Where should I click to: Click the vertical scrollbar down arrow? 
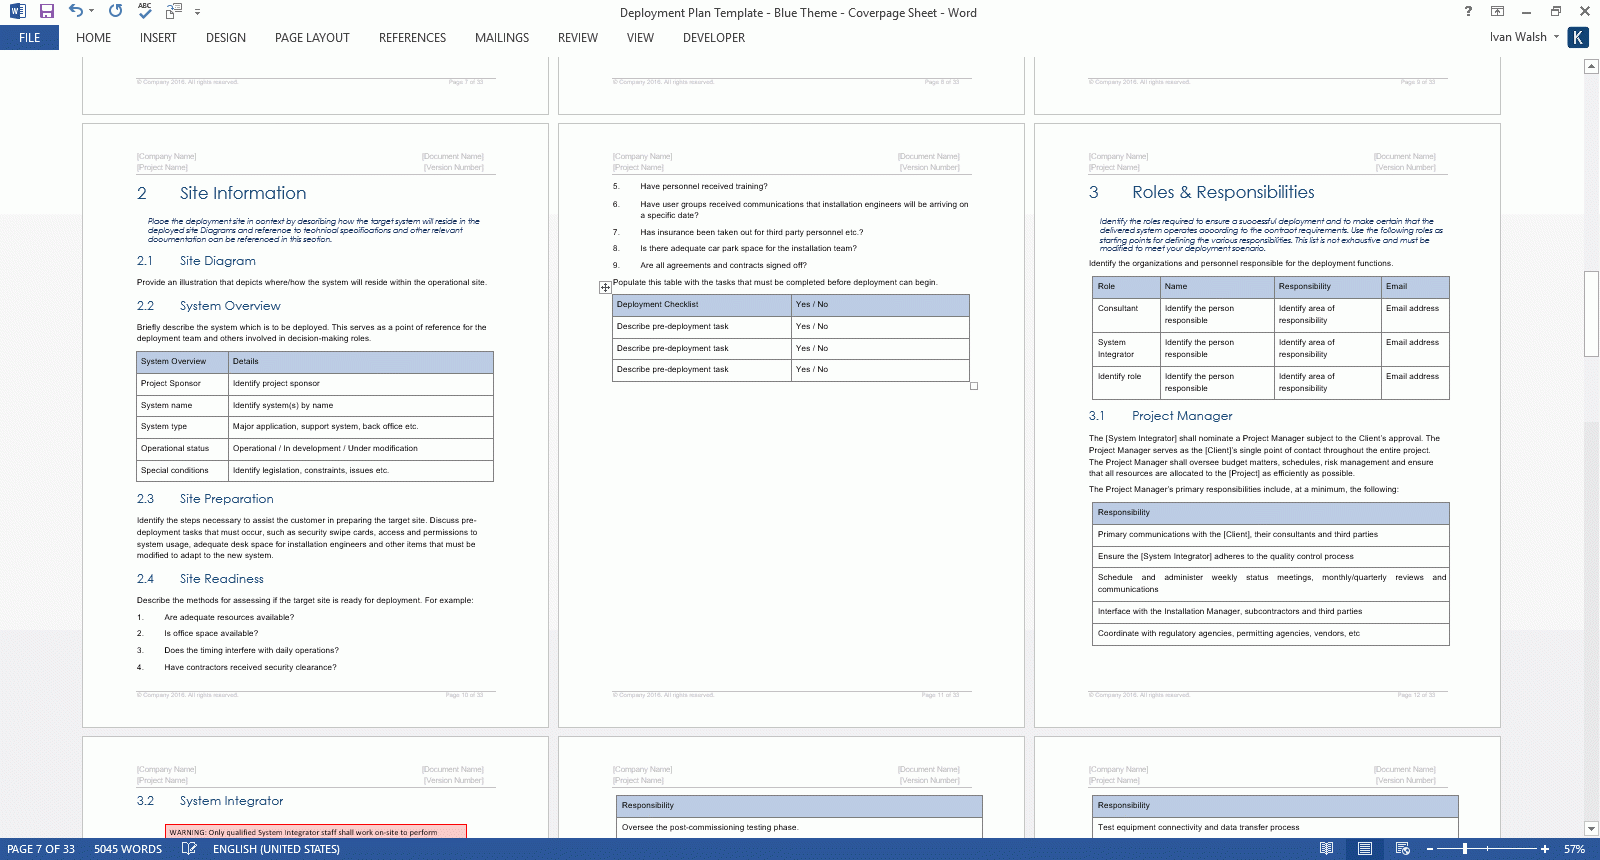[x=1591, y=828]
